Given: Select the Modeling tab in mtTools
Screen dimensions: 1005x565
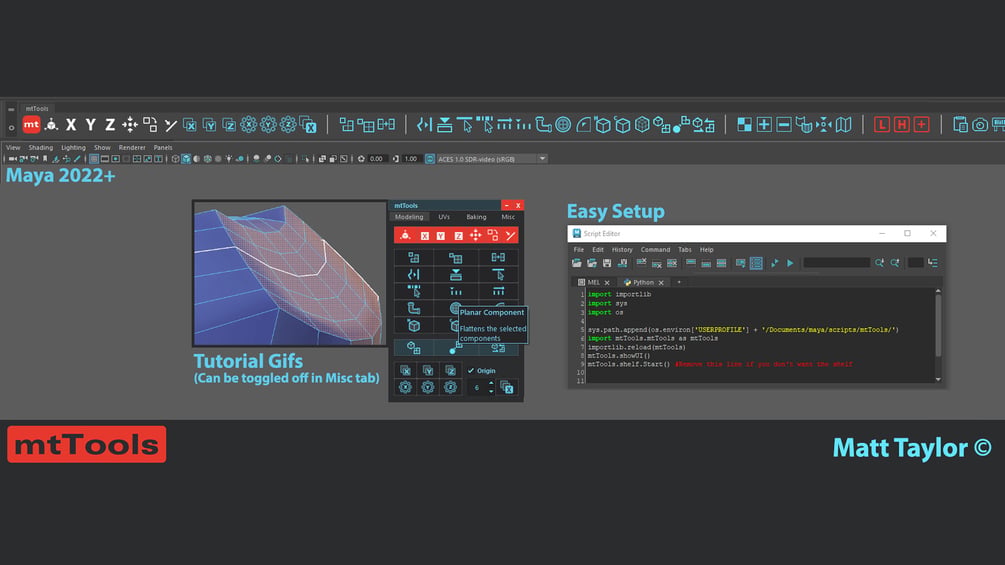Looking at the screenshot, I should [409, 217].
